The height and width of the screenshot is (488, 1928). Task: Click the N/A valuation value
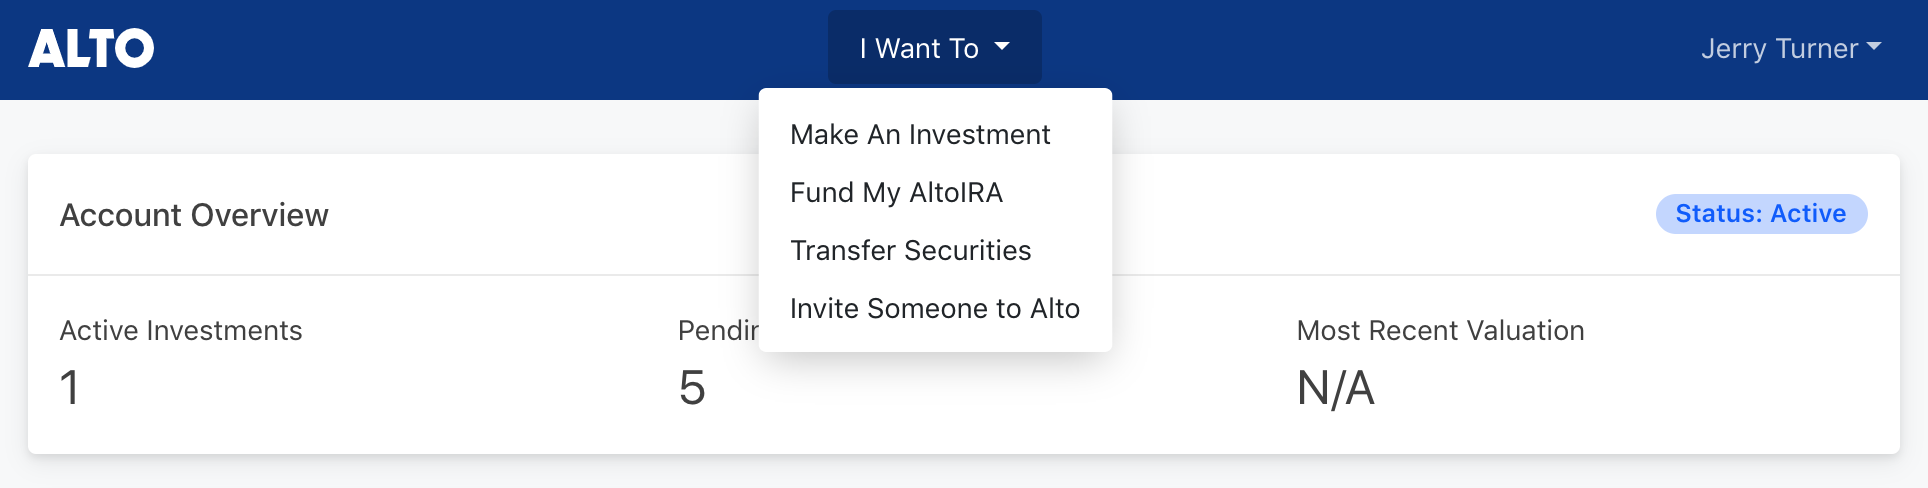pyautogui.click(x=1335, y=388)
